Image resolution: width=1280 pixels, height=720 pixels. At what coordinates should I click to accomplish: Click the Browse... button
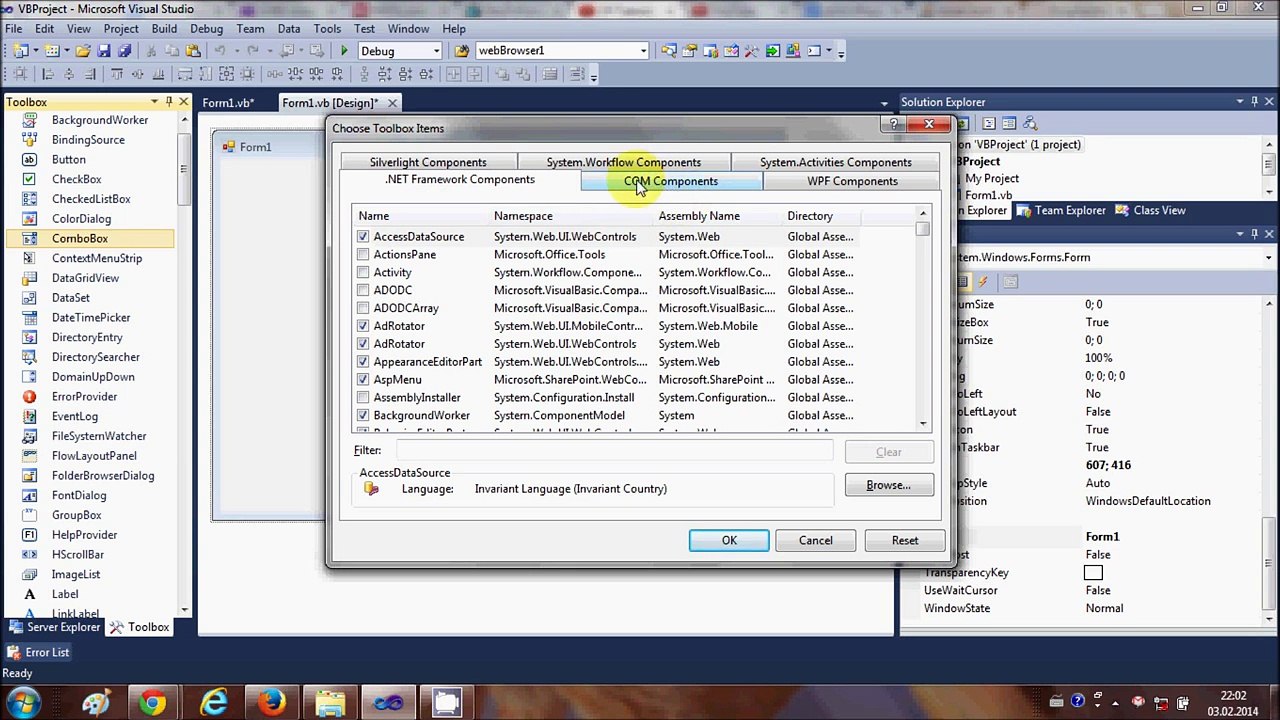888,485
